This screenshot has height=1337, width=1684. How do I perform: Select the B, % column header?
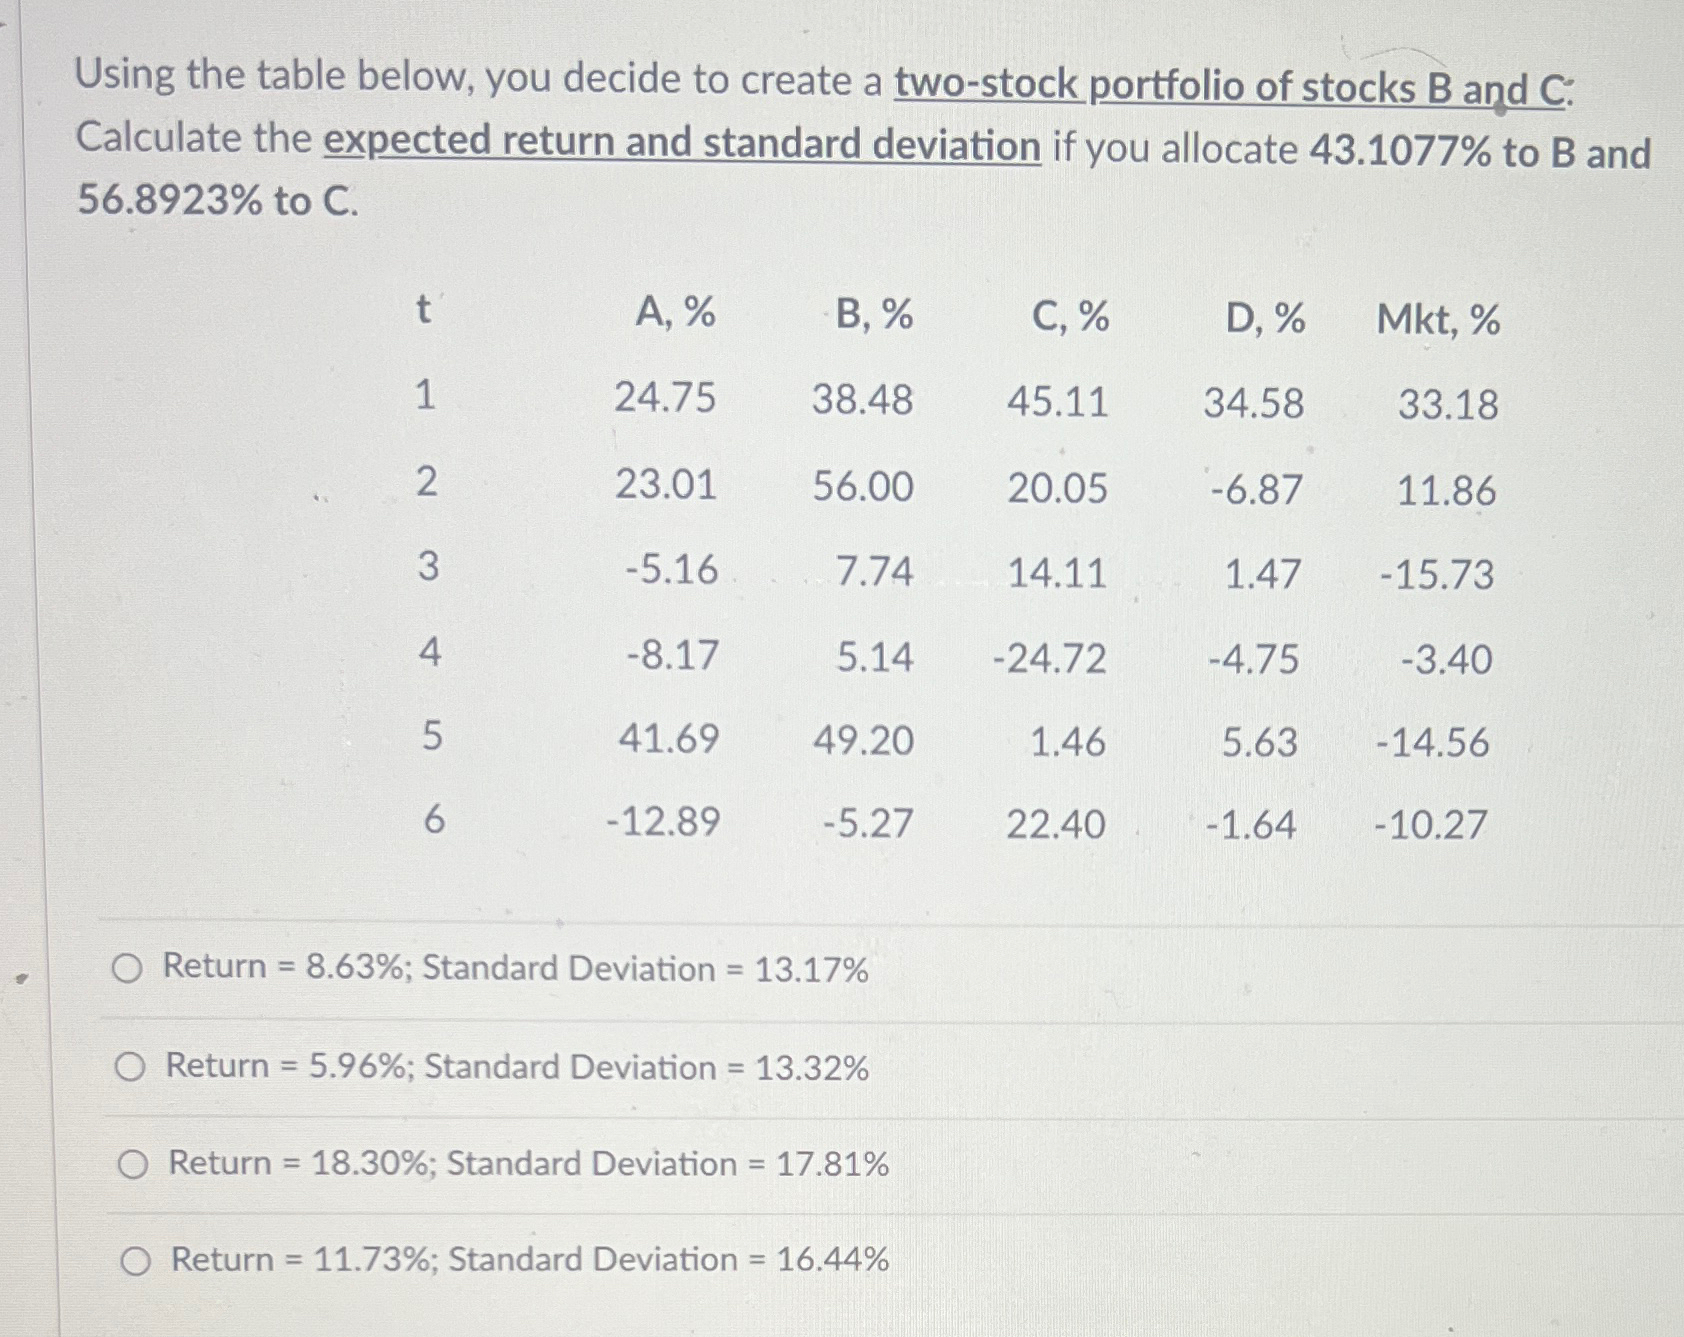click(874, 316)
